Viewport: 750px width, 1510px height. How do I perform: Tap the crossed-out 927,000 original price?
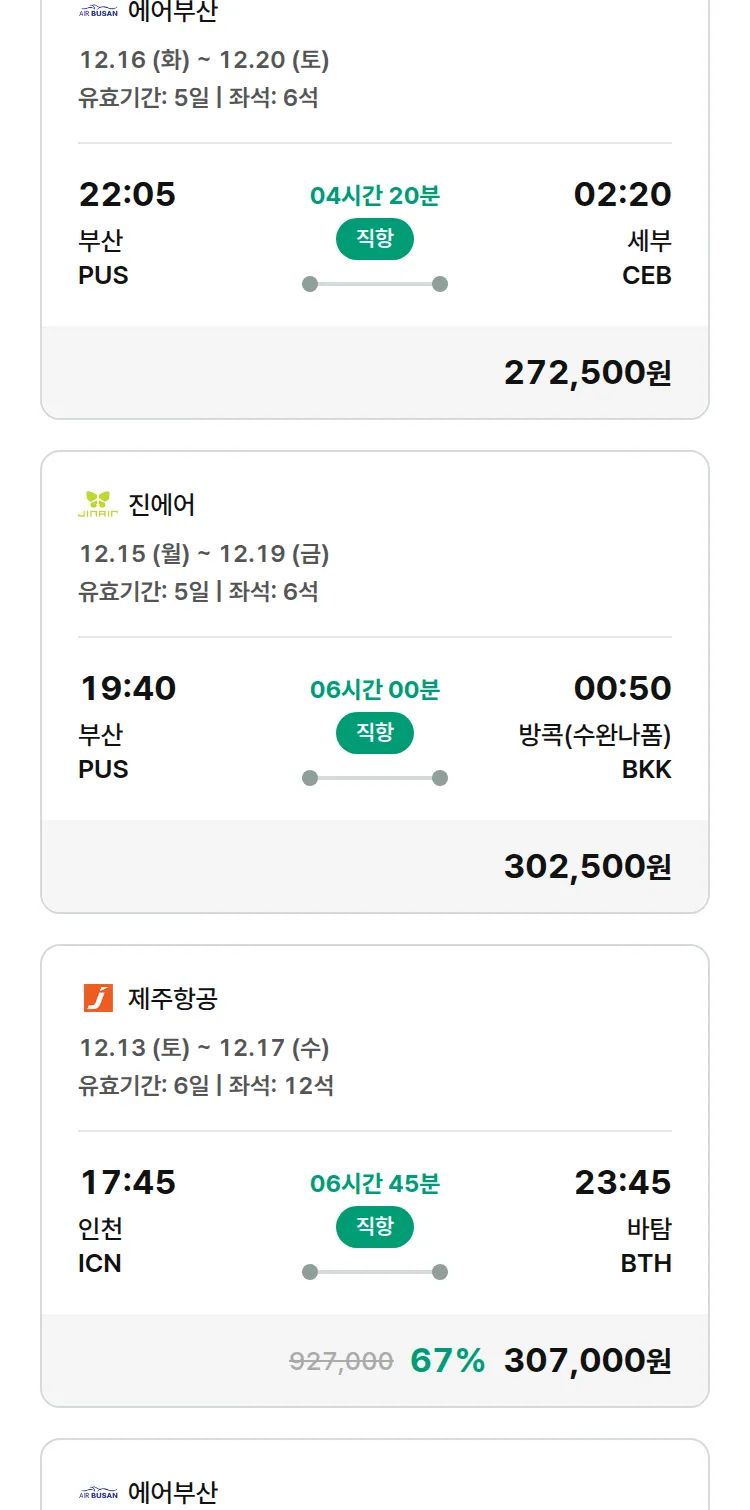click(341, 1361)
